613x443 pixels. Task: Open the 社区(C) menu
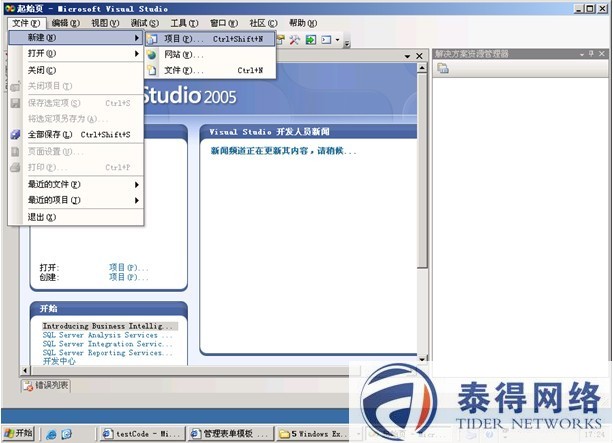click(x=263, y=23)
